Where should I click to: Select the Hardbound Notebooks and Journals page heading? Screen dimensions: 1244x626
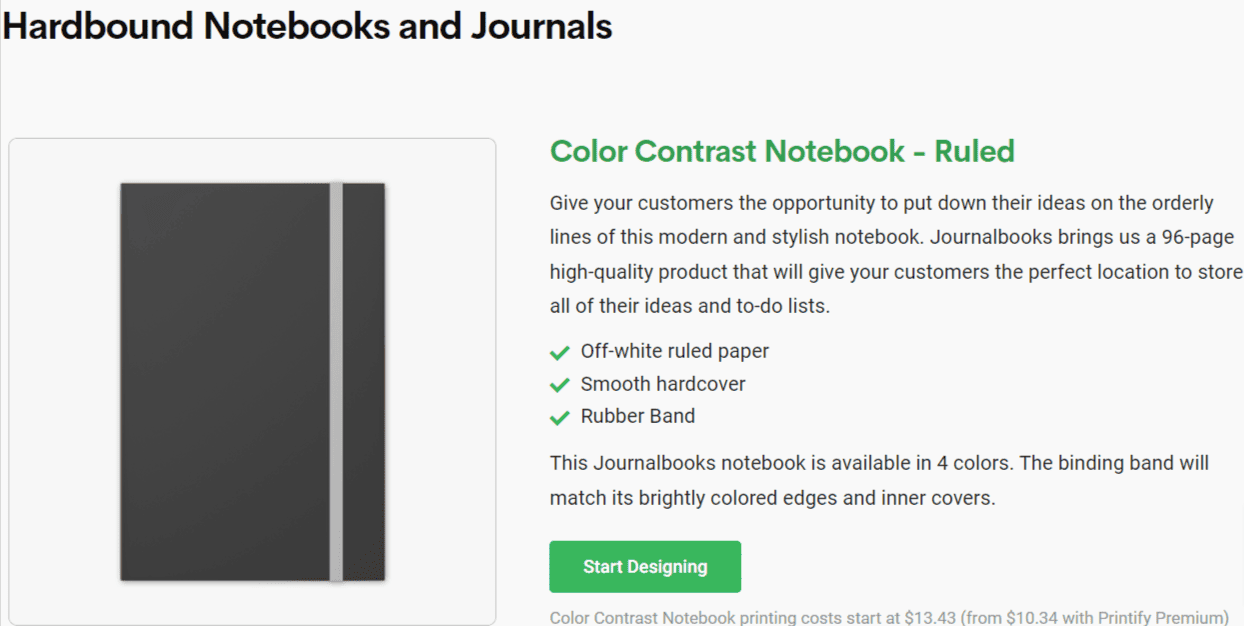tap(306, 26)
